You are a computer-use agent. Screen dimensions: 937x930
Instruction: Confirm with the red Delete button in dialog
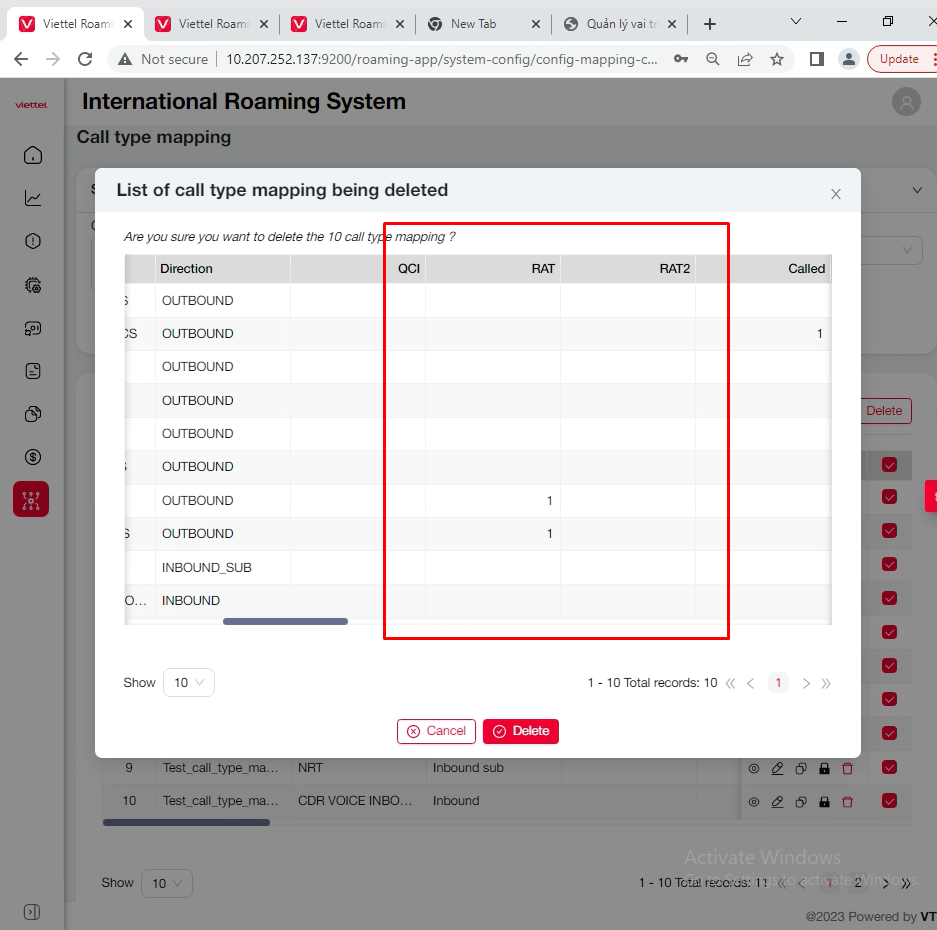coord(520,731)
